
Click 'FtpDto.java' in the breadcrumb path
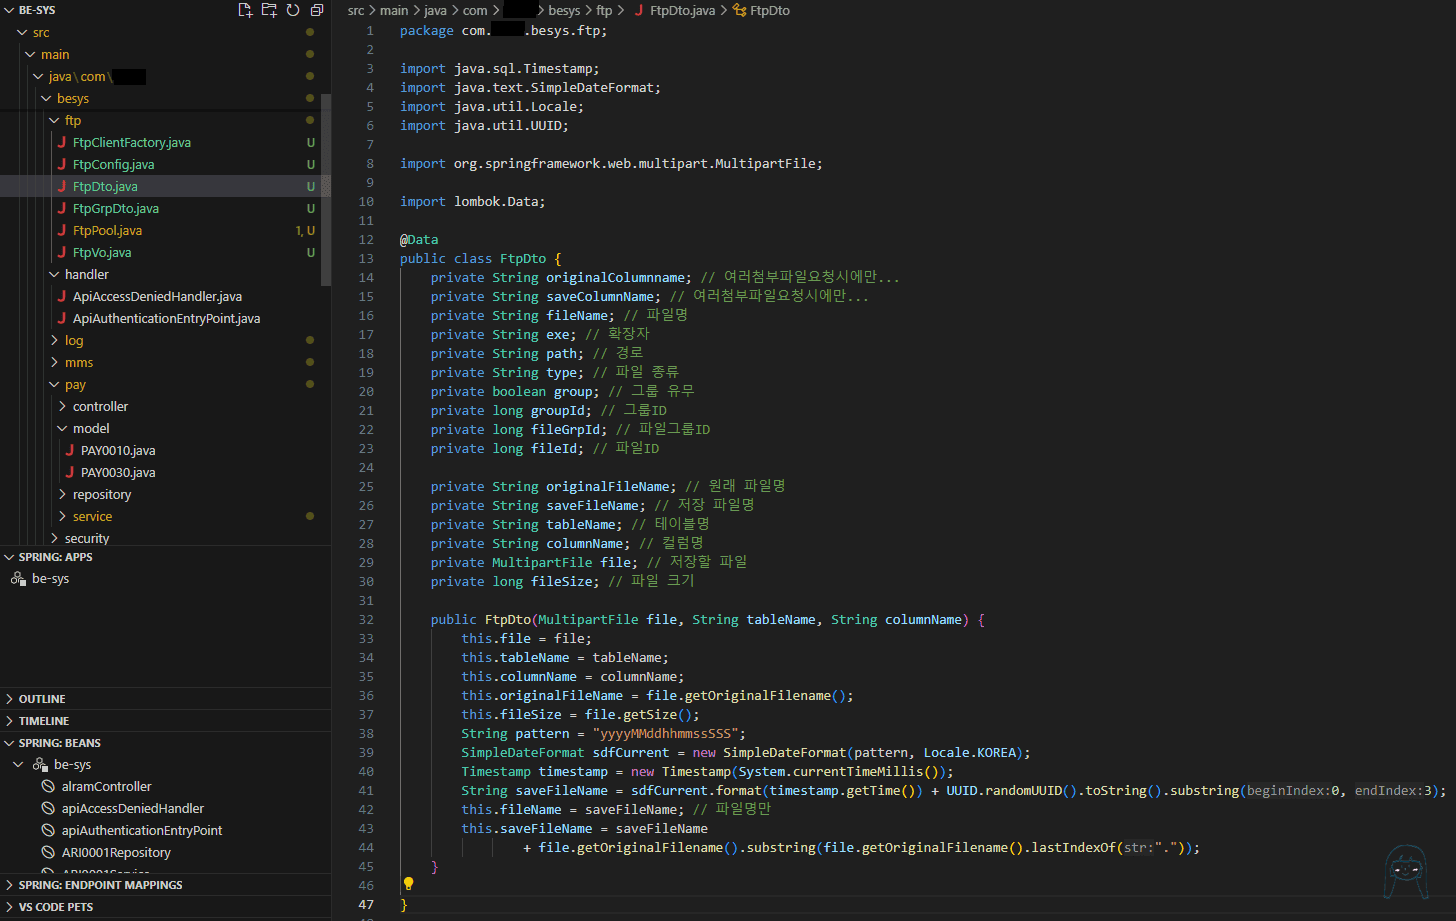coord(683,10)
